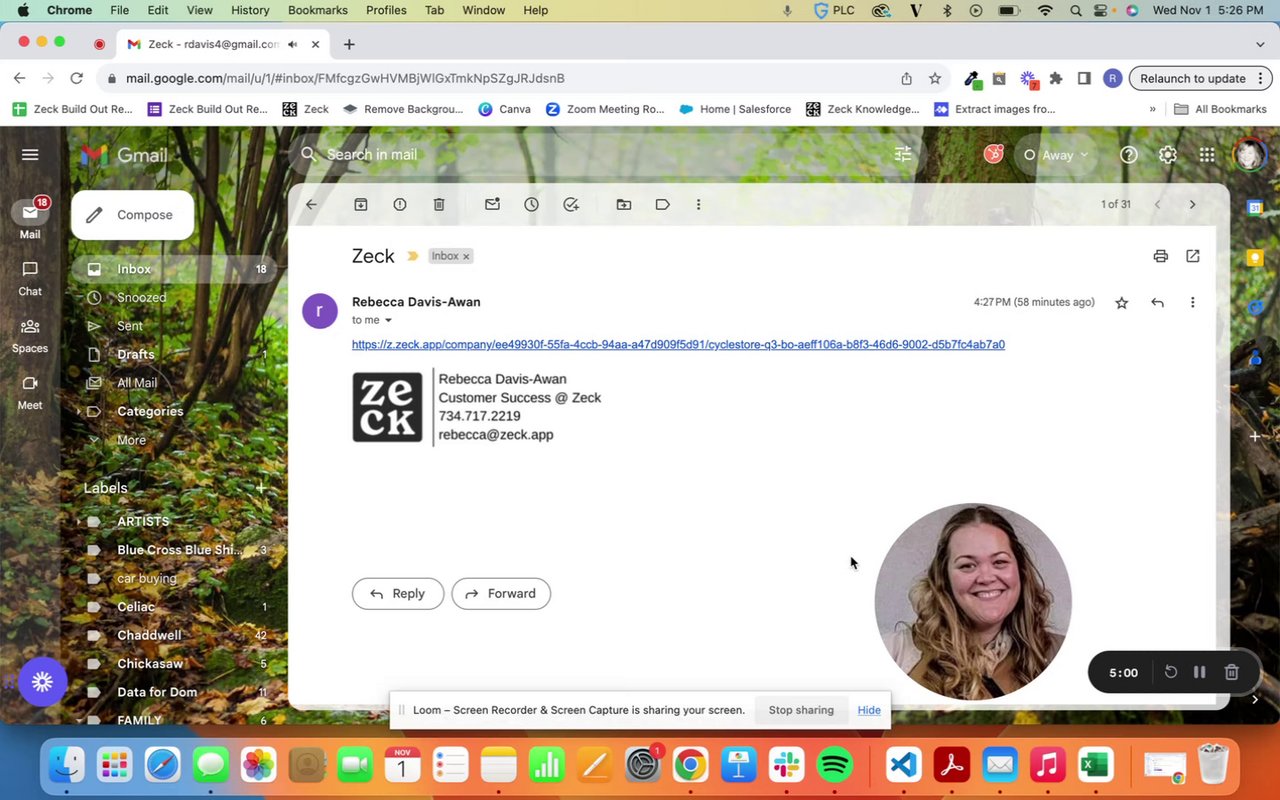Bookmark this page star icon
Image resolution: width=1280 pixels, height=800 pixels.
click(935, 78)
